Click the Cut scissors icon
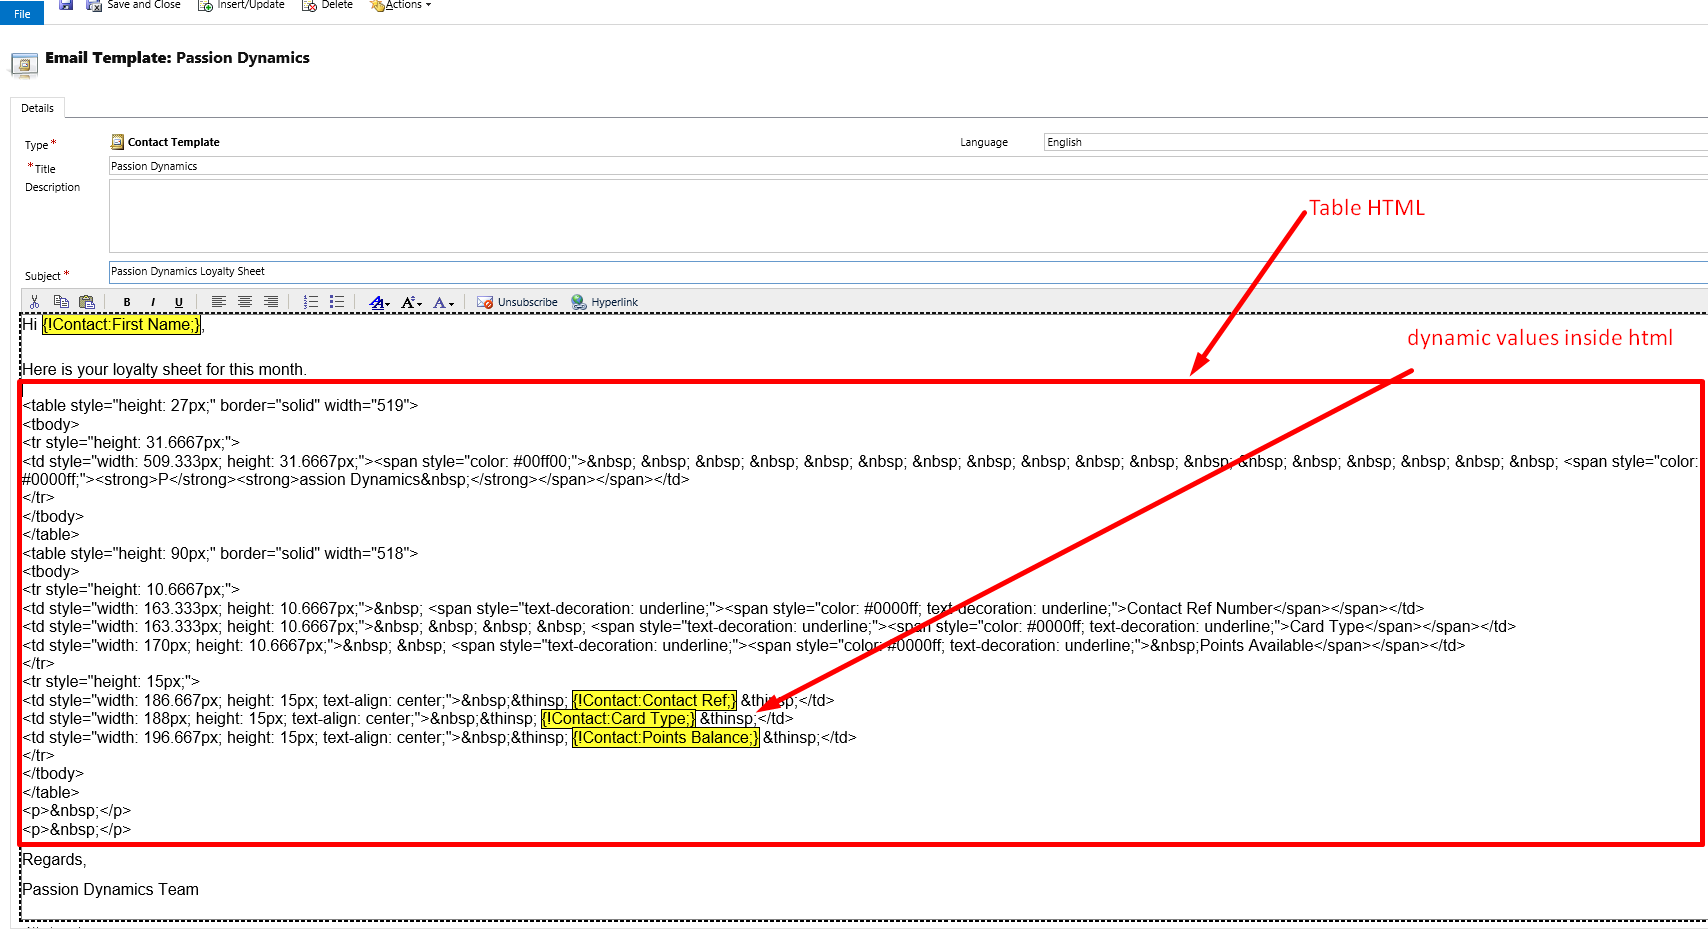 coord(34,302)
